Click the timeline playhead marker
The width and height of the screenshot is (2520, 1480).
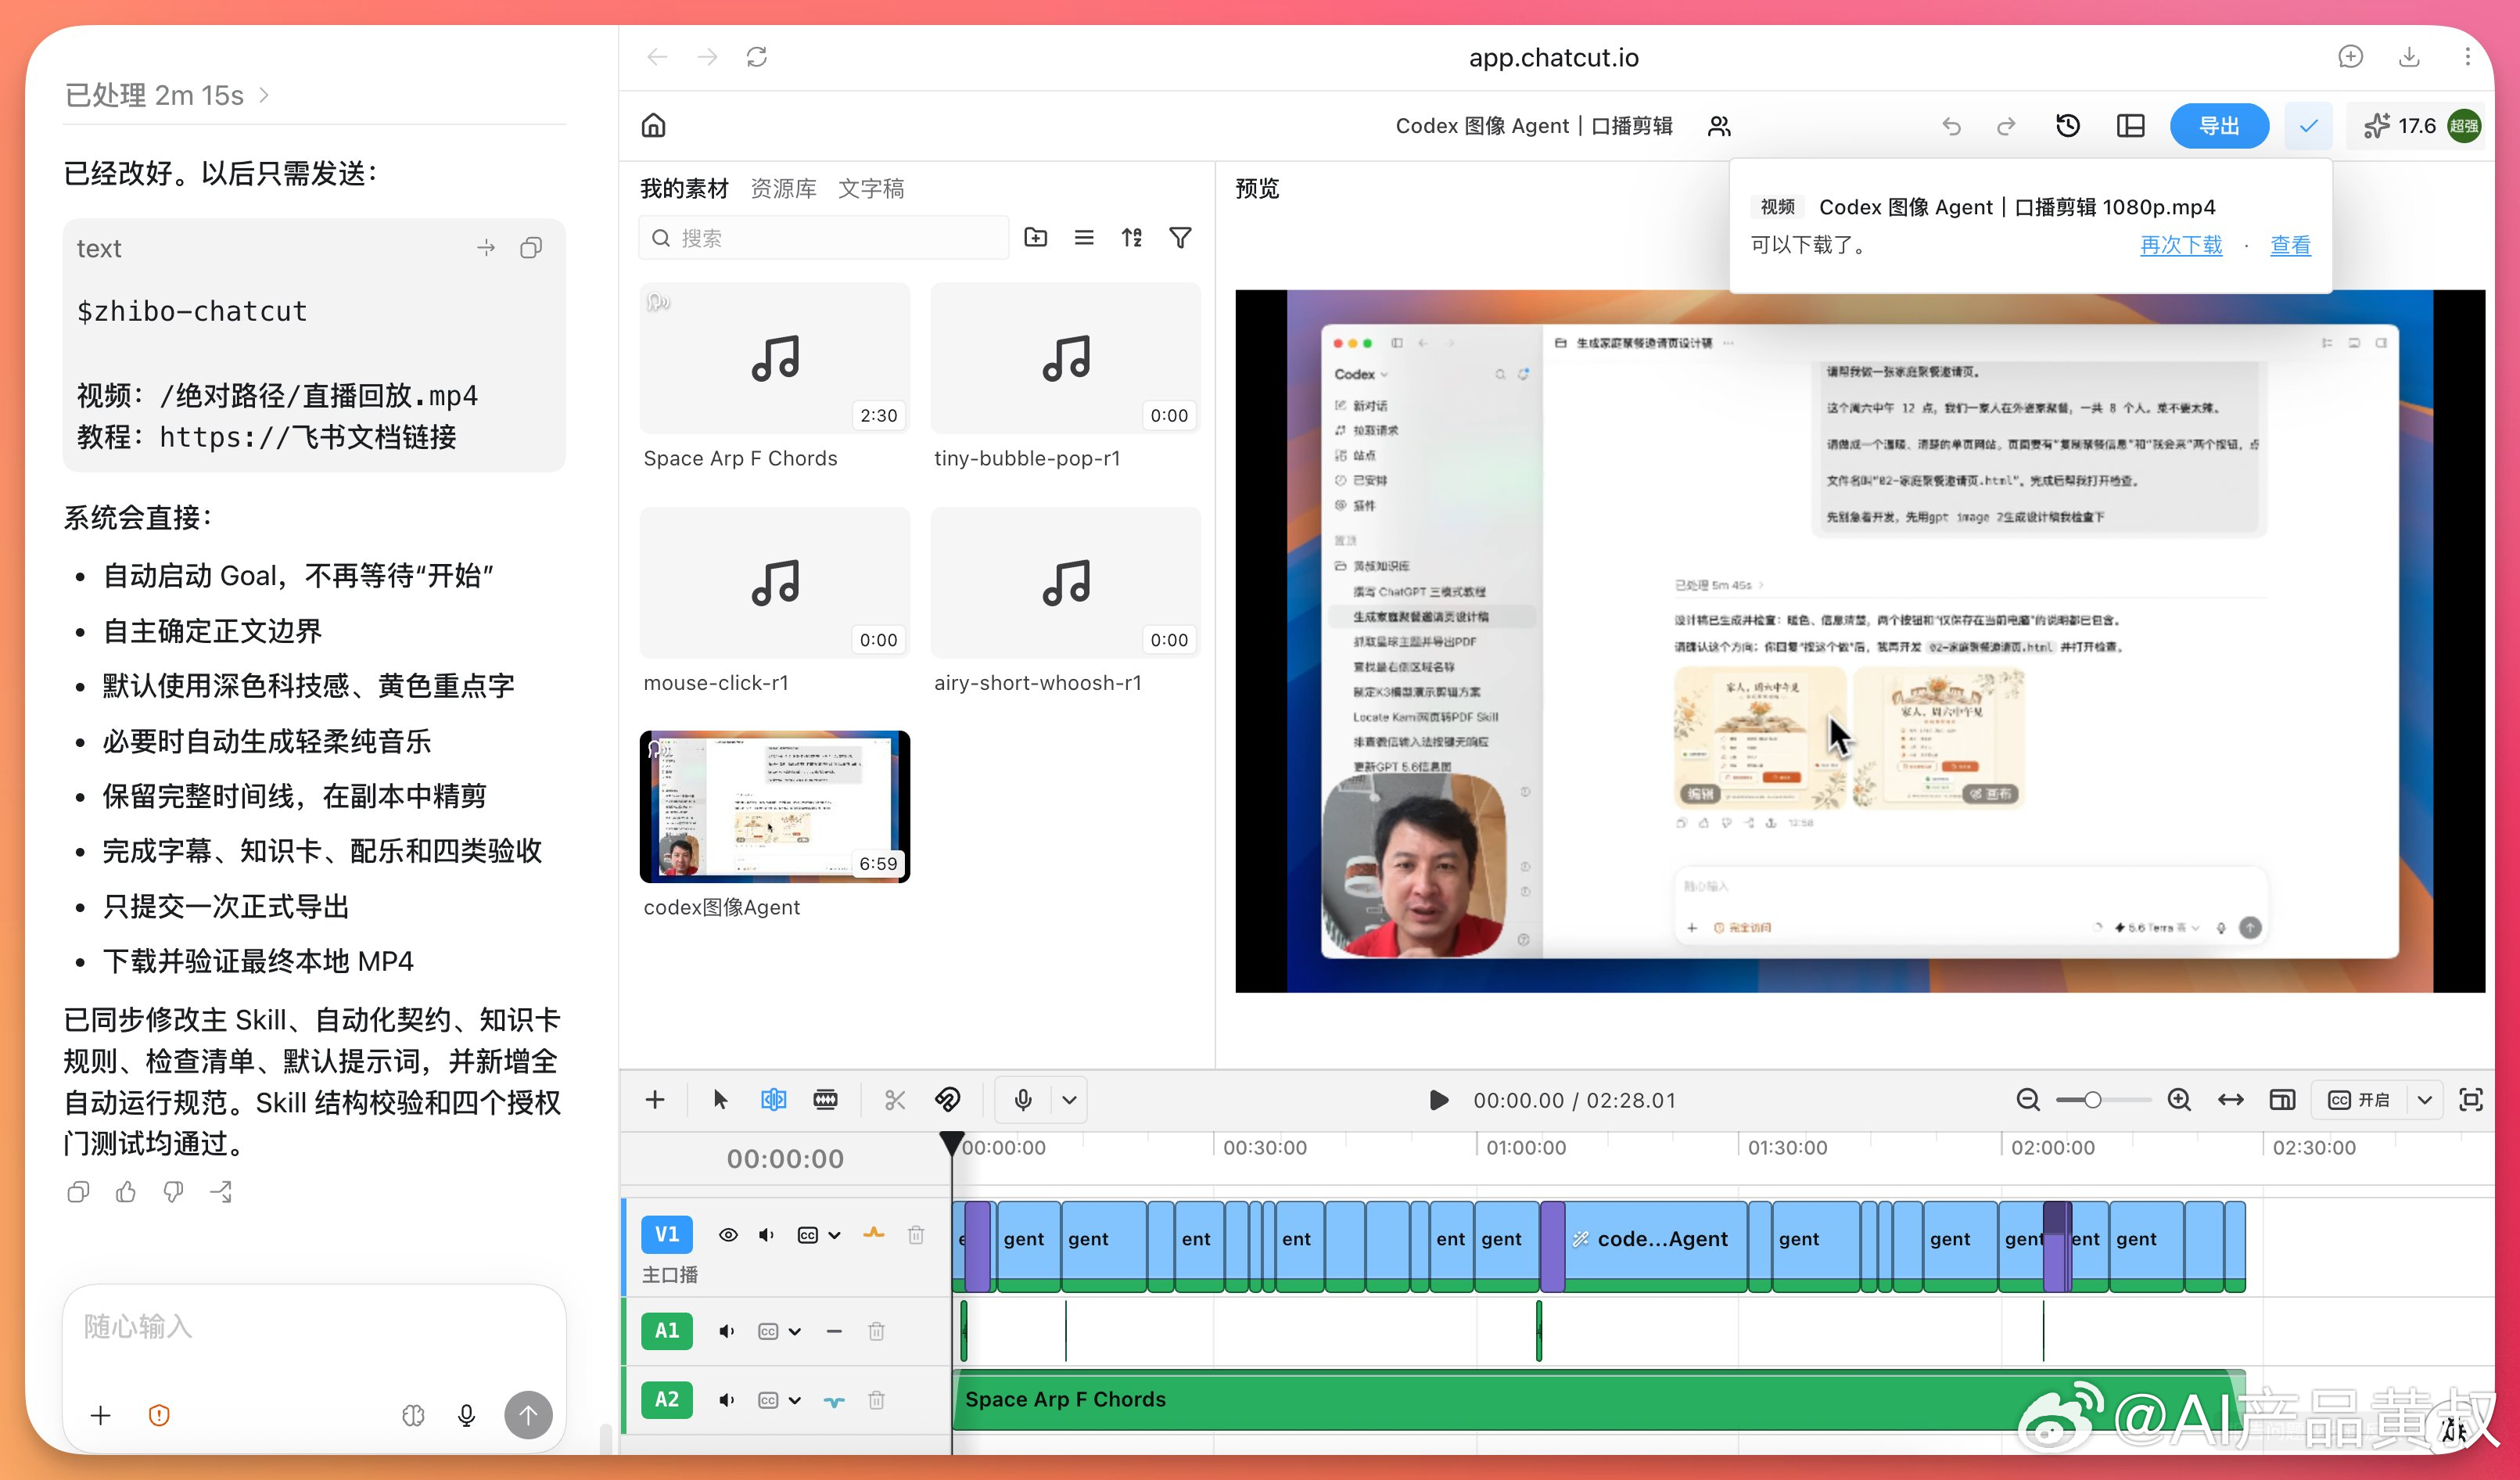(x=951, y=1143)
